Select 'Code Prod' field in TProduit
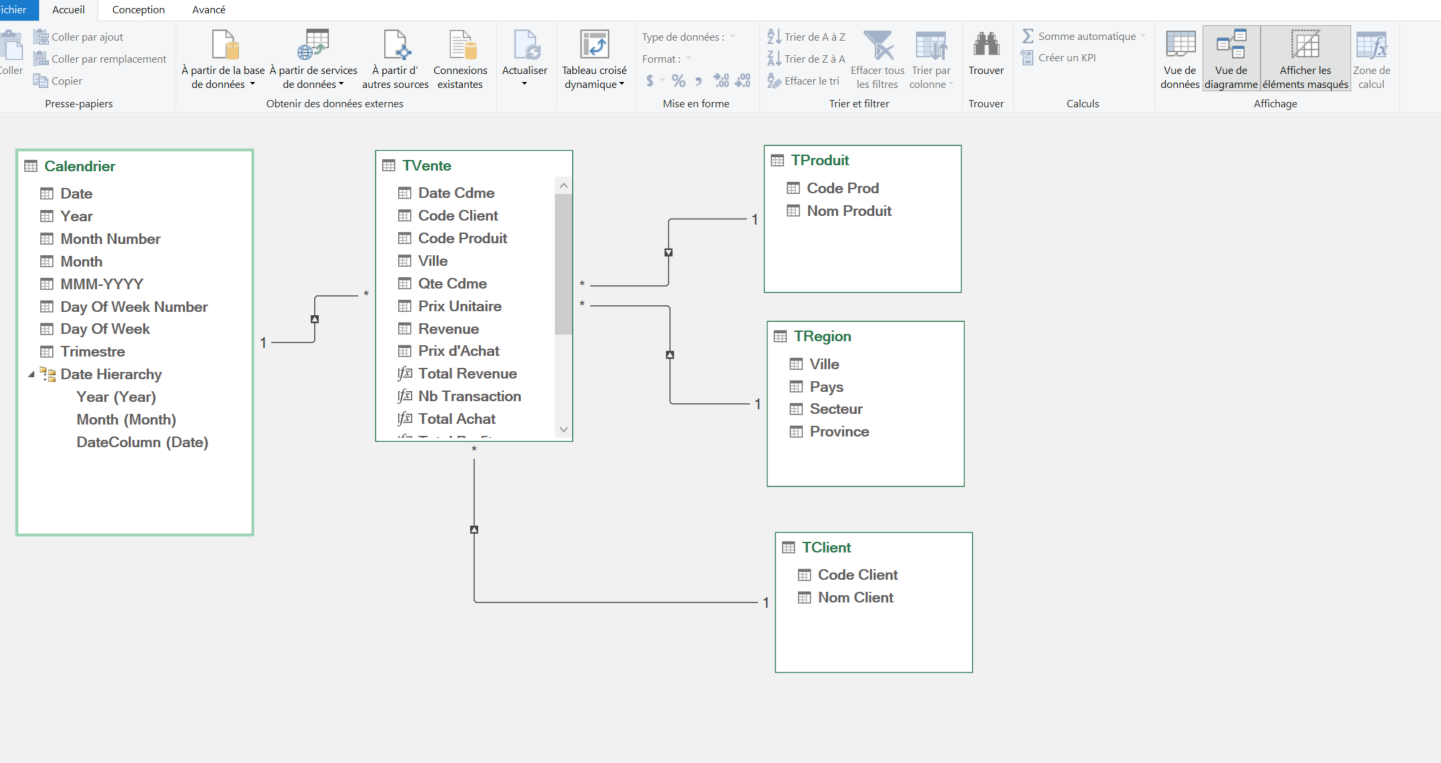Screen dimensions: 1441x763 coord(833,188)
